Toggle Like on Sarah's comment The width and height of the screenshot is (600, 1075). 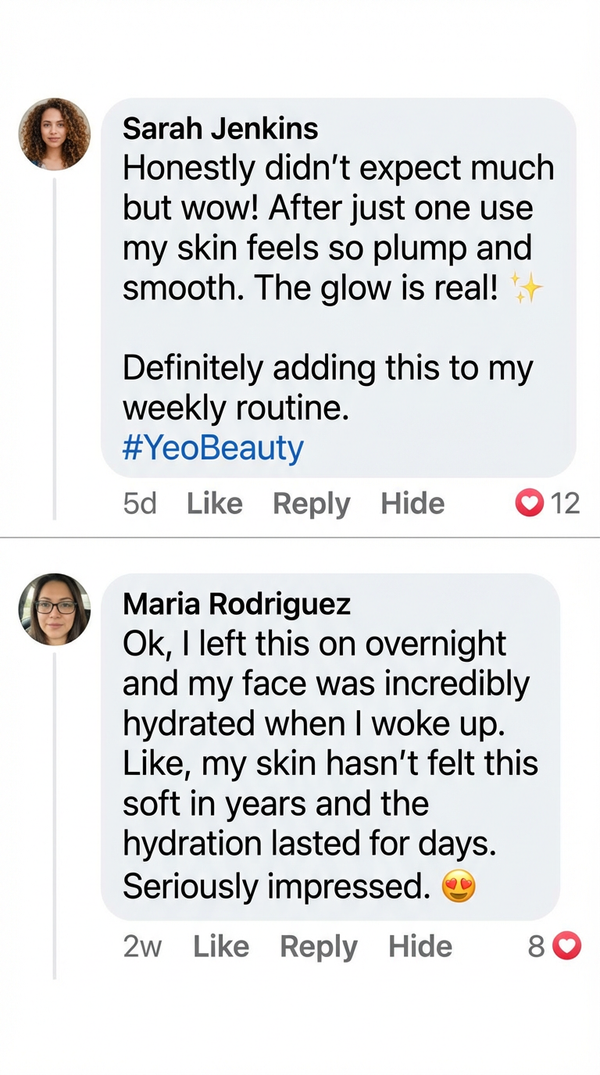[214, 504]
